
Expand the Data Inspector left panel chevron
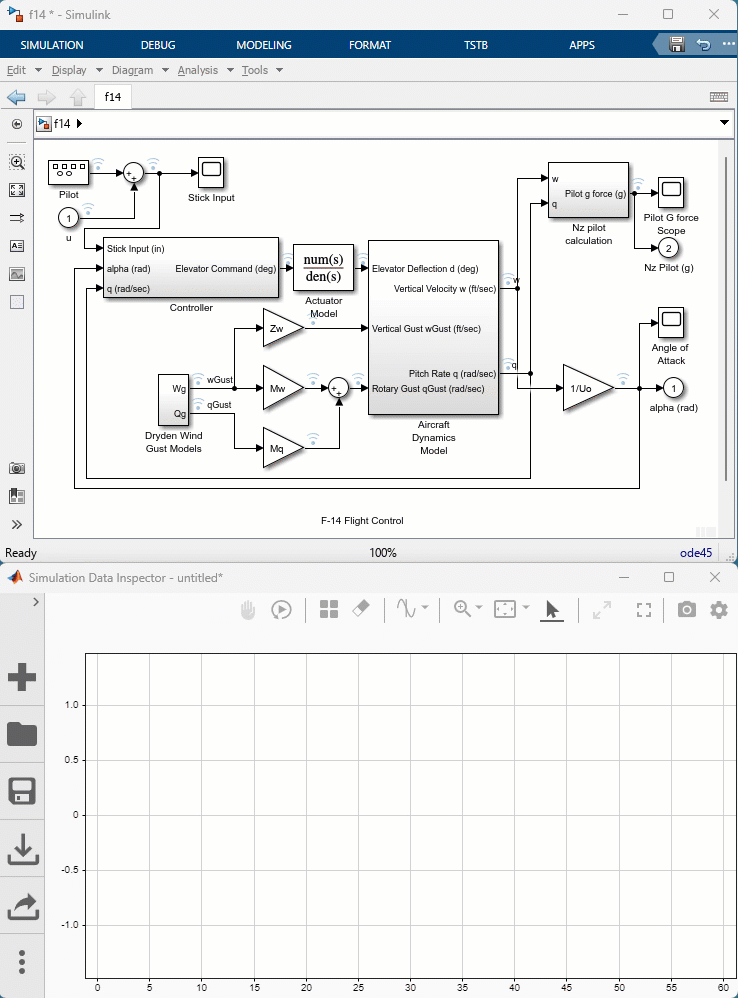[x=36, y=602]
